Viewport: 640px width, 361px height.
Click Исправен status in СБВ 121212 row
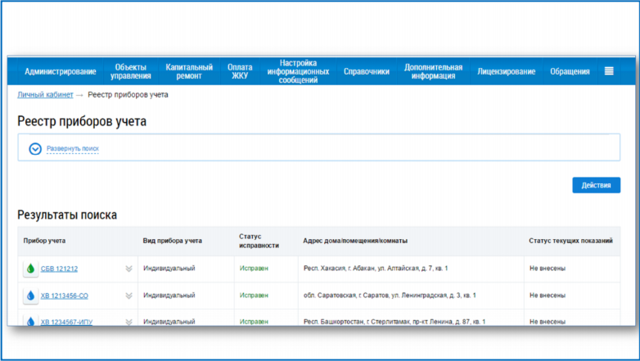click(x=253, y=268)
